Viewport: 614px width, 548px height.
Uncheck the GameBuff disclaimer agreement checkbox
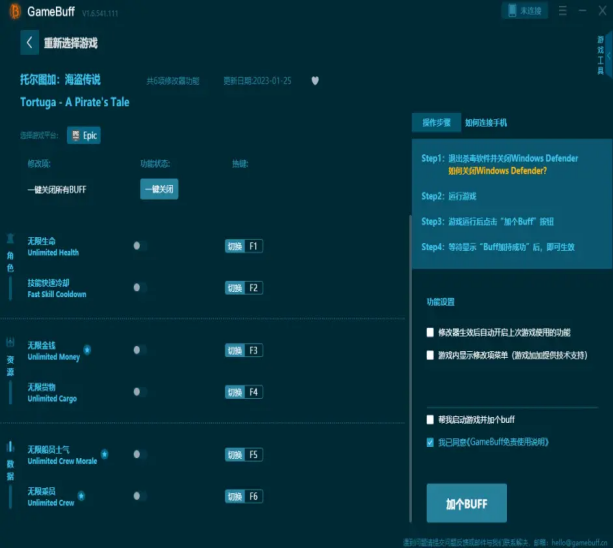click(430, 443)
